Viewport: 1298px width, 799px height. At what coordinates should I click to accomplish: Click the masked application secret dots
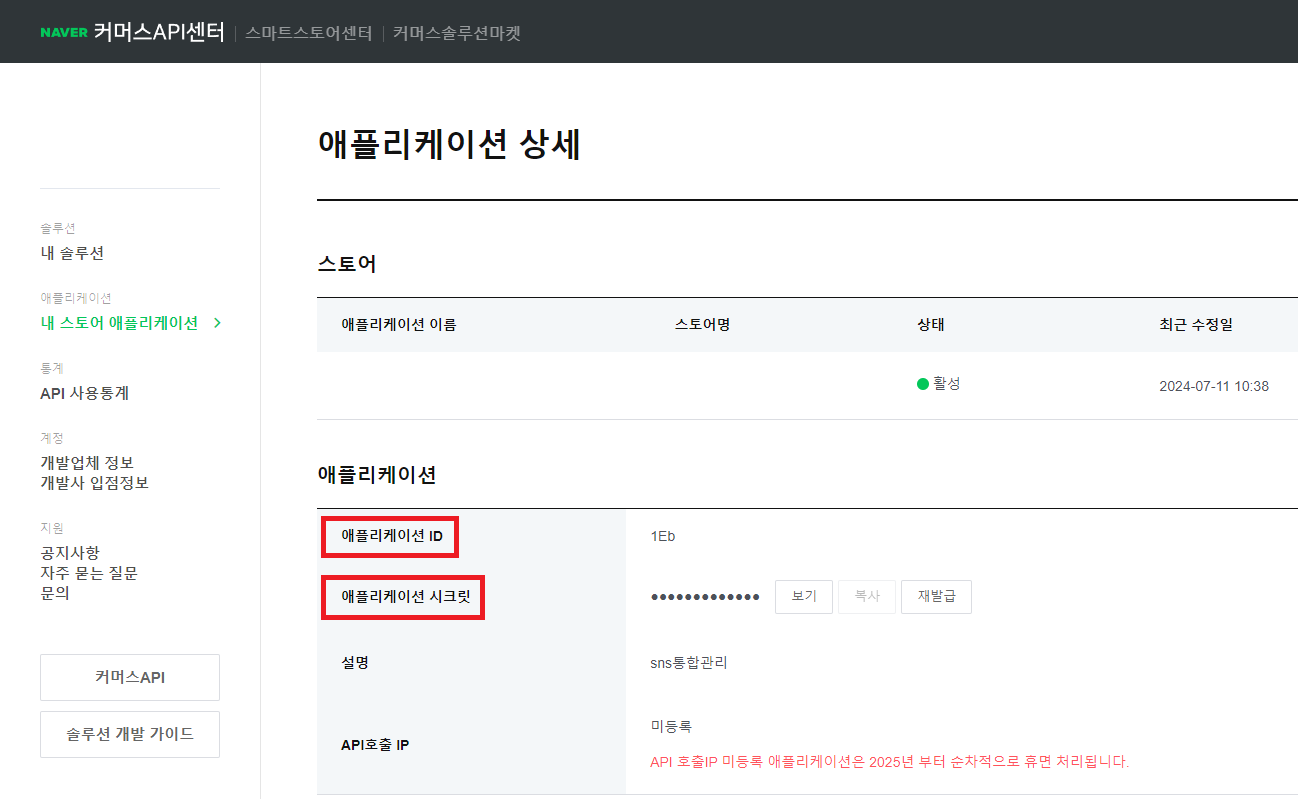(705, 597)
